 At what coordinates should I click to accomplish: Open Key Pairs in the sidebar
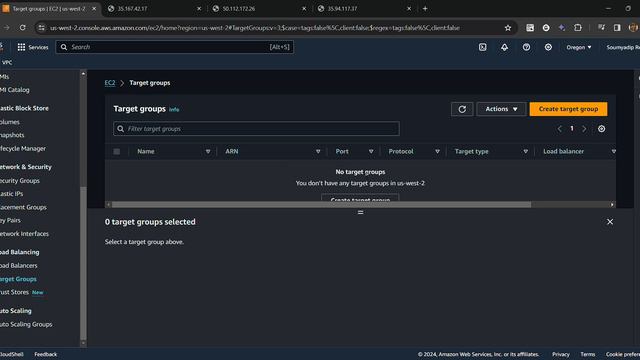[10, 220]
